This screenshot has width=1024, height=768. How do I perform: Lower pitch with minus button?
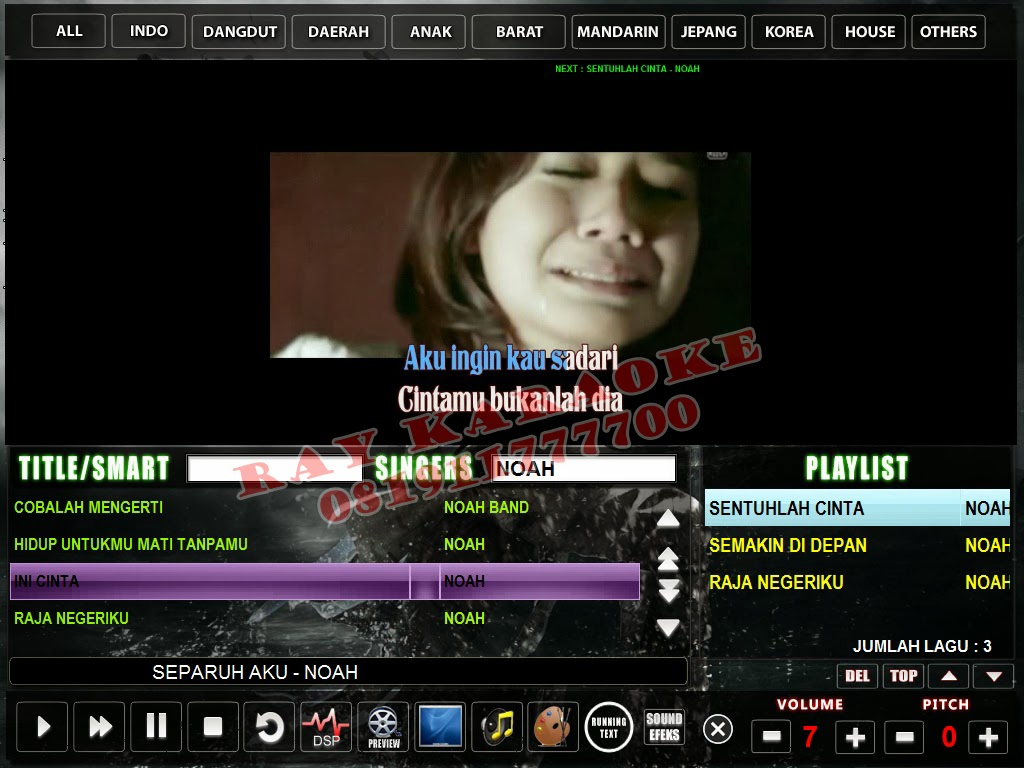904,737
